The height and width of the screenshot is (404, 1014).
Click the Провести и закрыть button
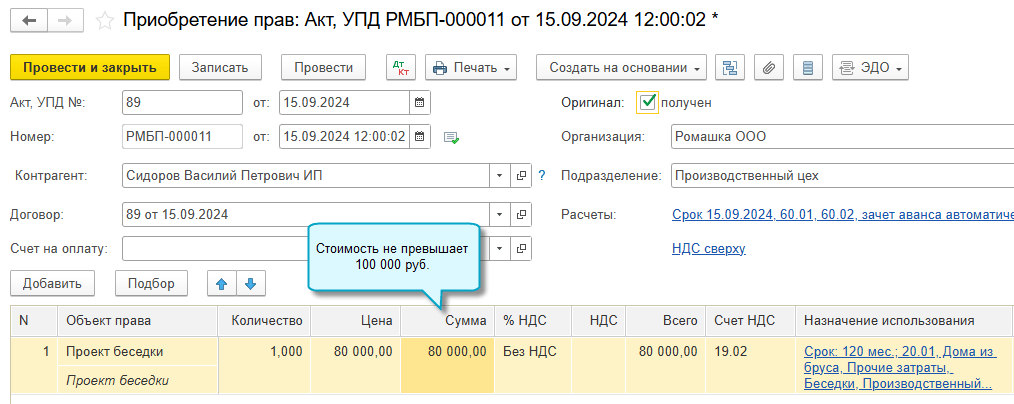pos(90,67)
